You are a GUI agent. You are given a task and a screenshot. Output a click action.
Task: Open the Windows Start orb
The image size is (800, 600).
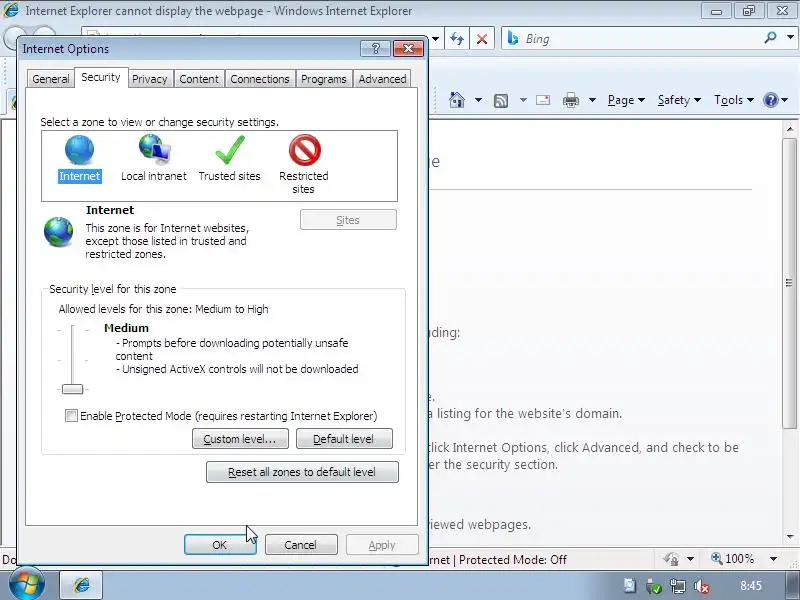pos(26,584)
